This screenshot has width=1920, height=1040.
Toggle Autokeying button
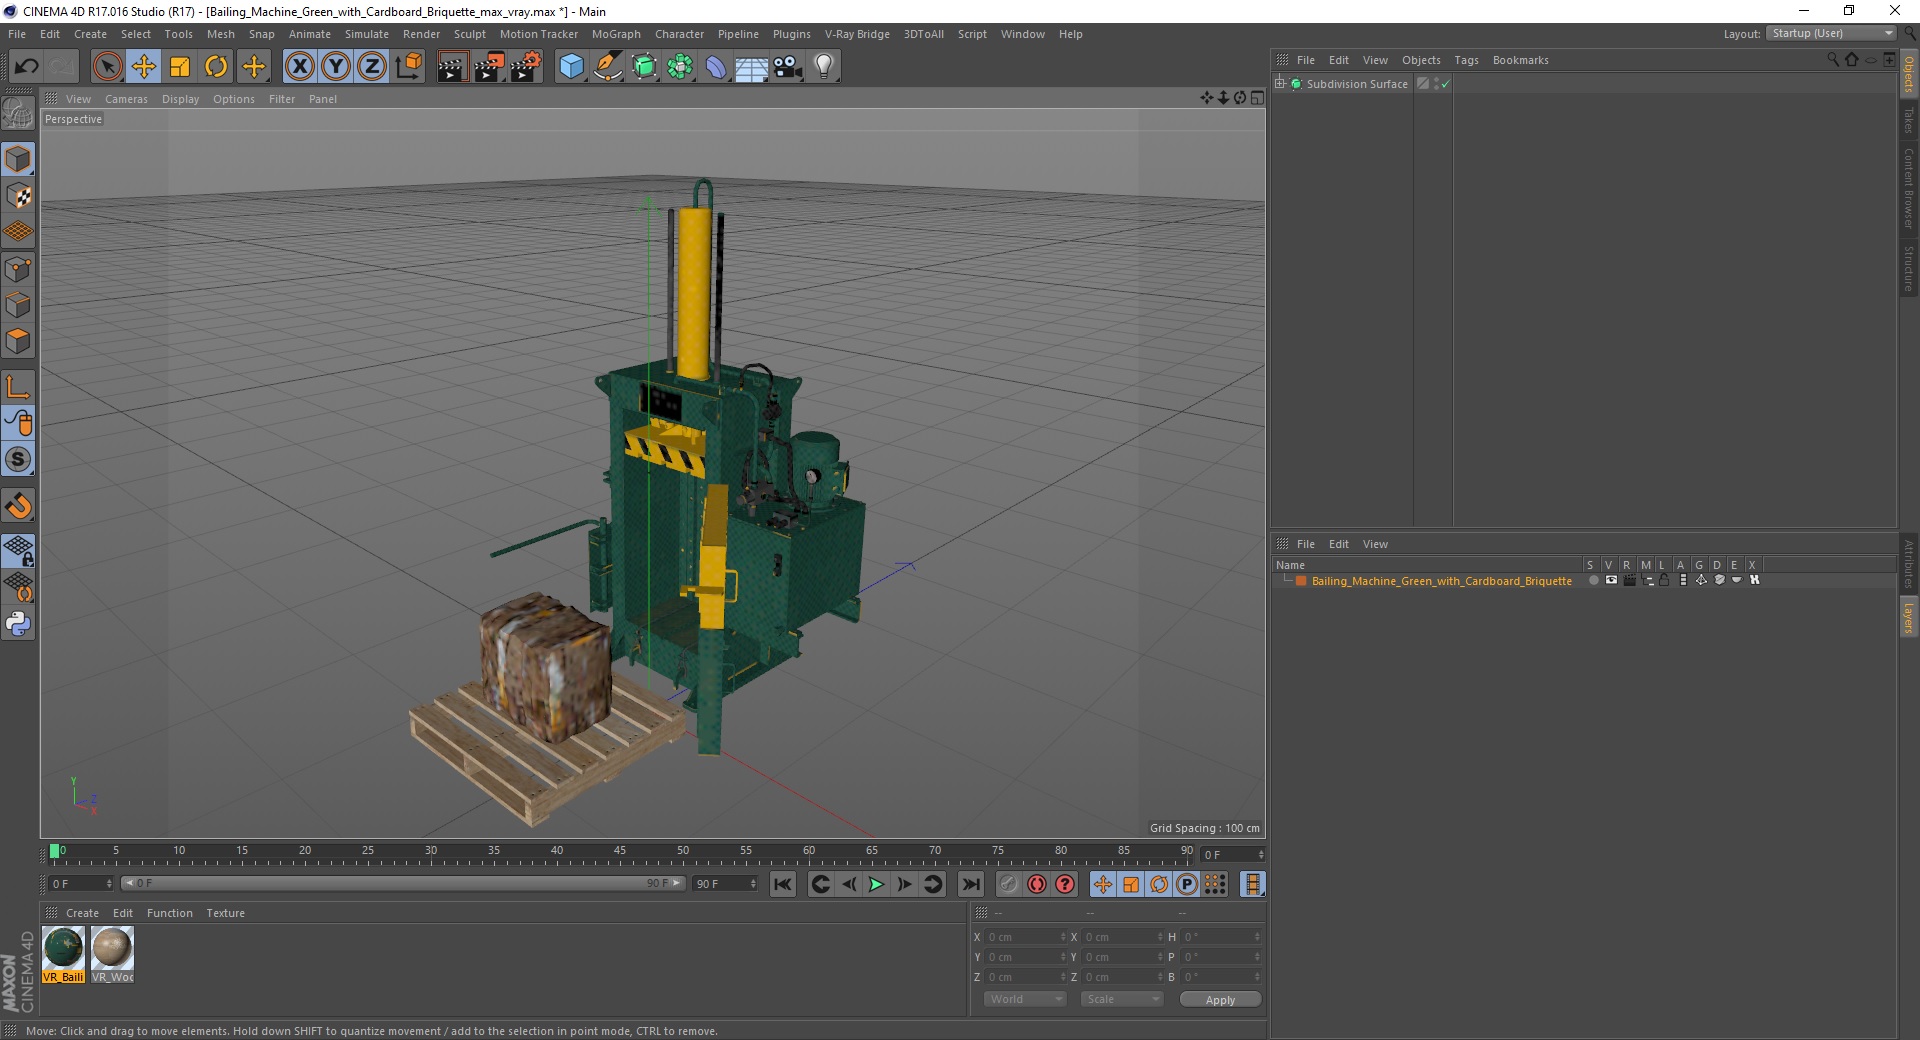click(x=1037, y=884)
